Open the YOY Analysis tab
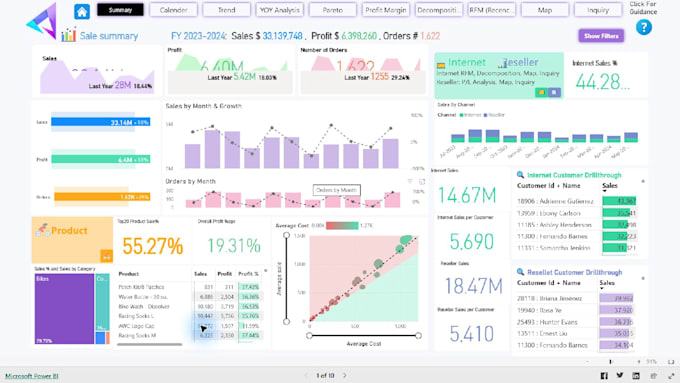 (280, 10)
